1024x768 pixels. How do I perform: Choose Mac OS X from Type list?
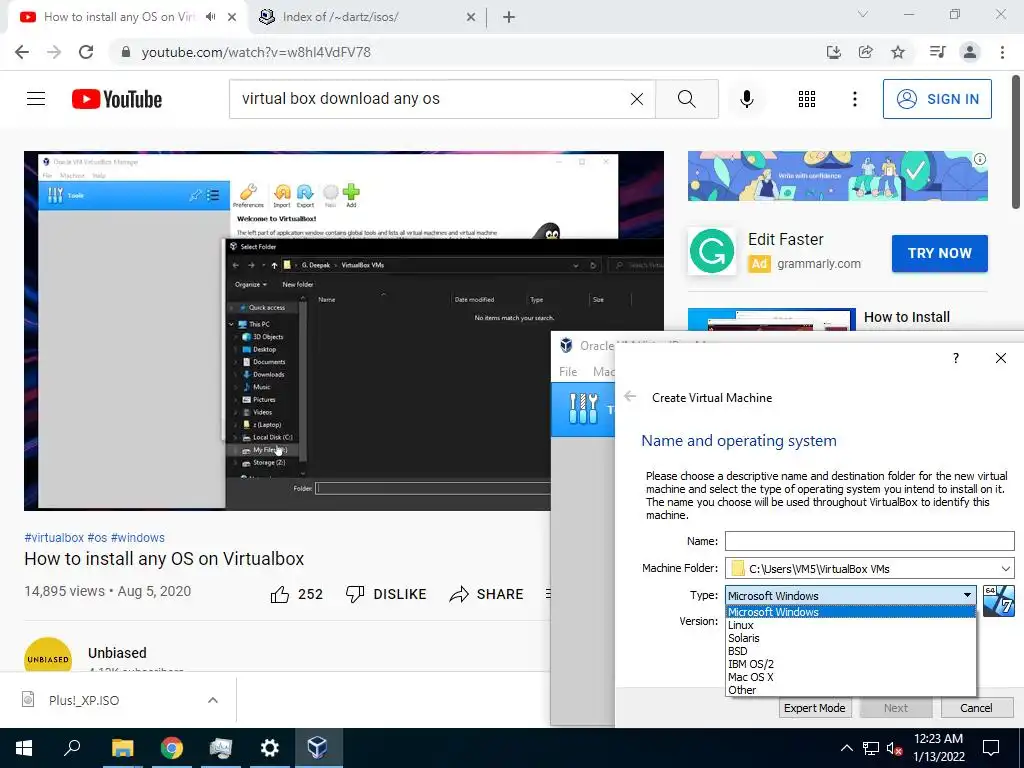pos(850,677)
